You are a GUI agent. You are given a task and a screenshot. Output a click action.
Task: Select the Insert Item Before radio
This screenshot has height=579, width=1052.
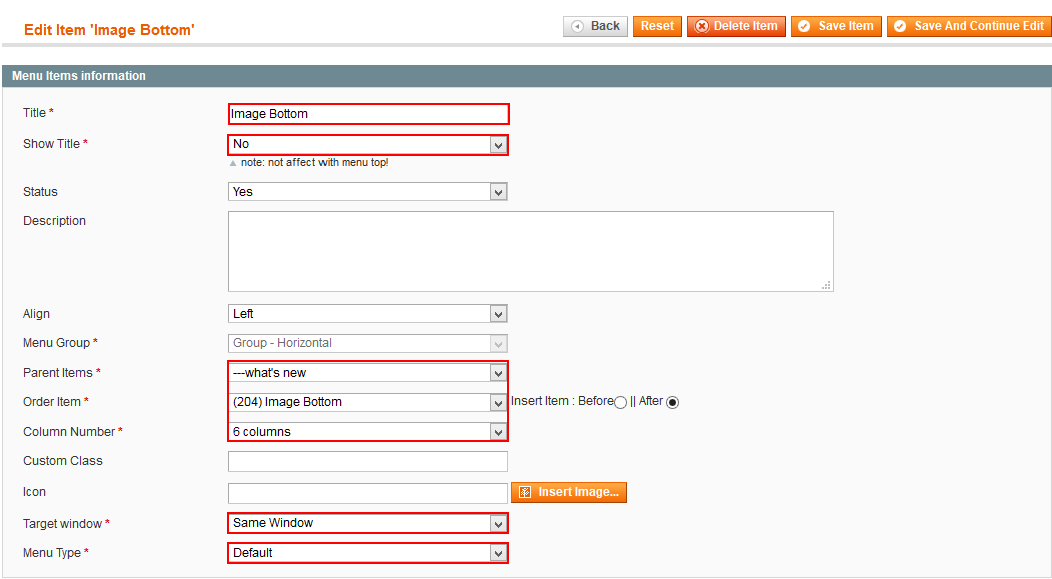(x=621, y=403)
